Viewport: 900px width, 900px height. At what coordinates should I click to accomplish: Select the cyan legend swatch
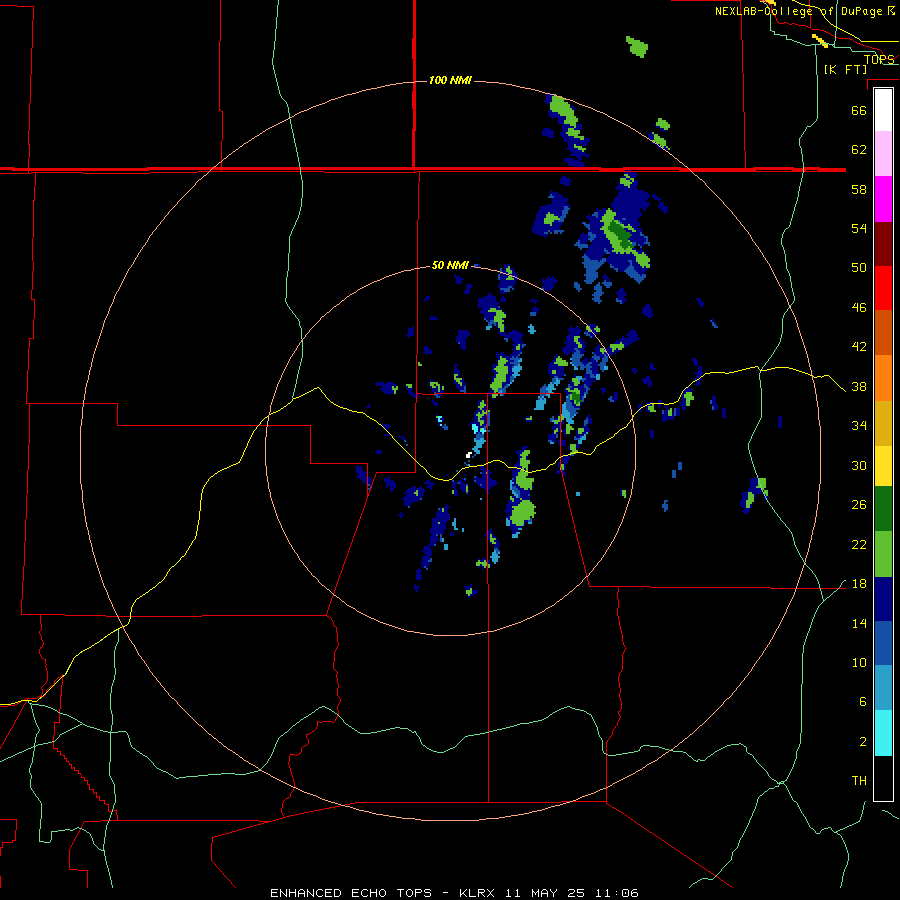[883, 733]
